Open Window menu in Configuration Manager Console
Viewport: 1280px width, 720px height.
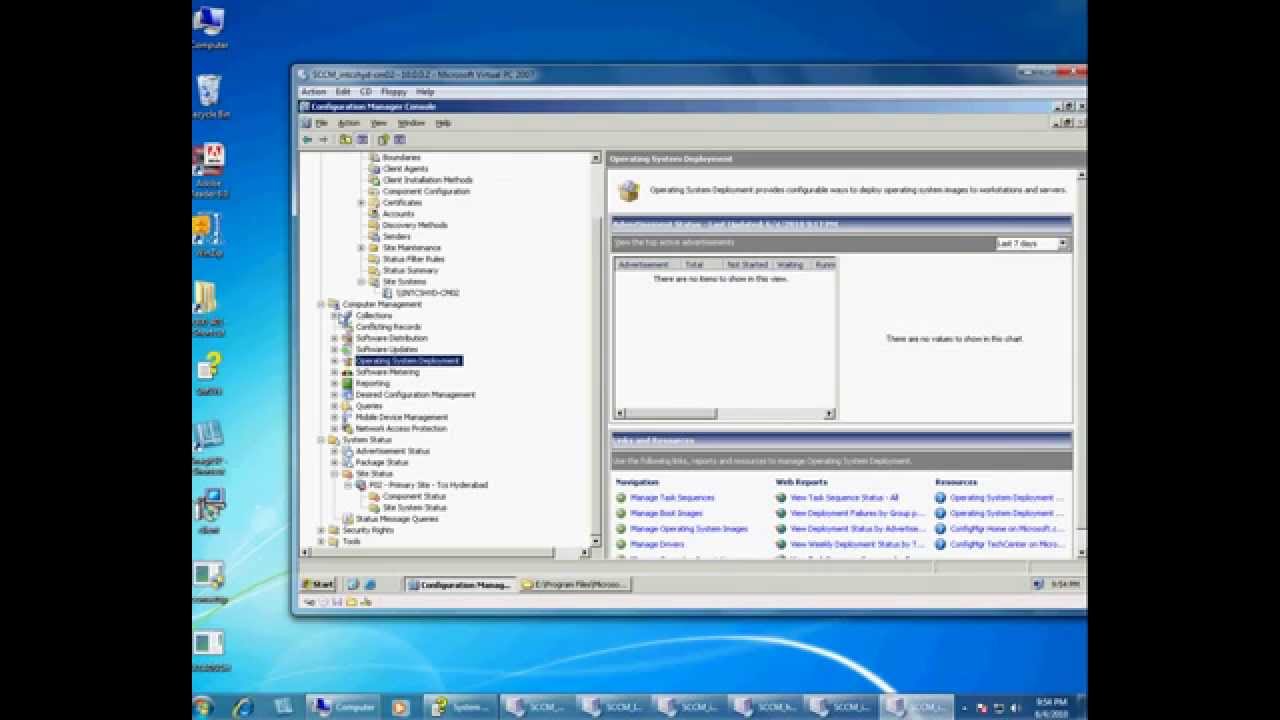pyautogui.click(x=411, y=123)
